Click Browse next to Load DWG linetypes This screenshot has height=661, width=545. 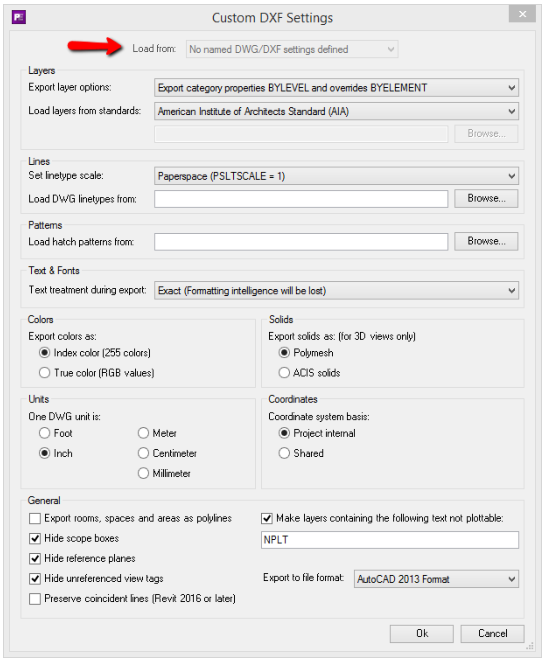pyautogui.click(x=486, y=199)
